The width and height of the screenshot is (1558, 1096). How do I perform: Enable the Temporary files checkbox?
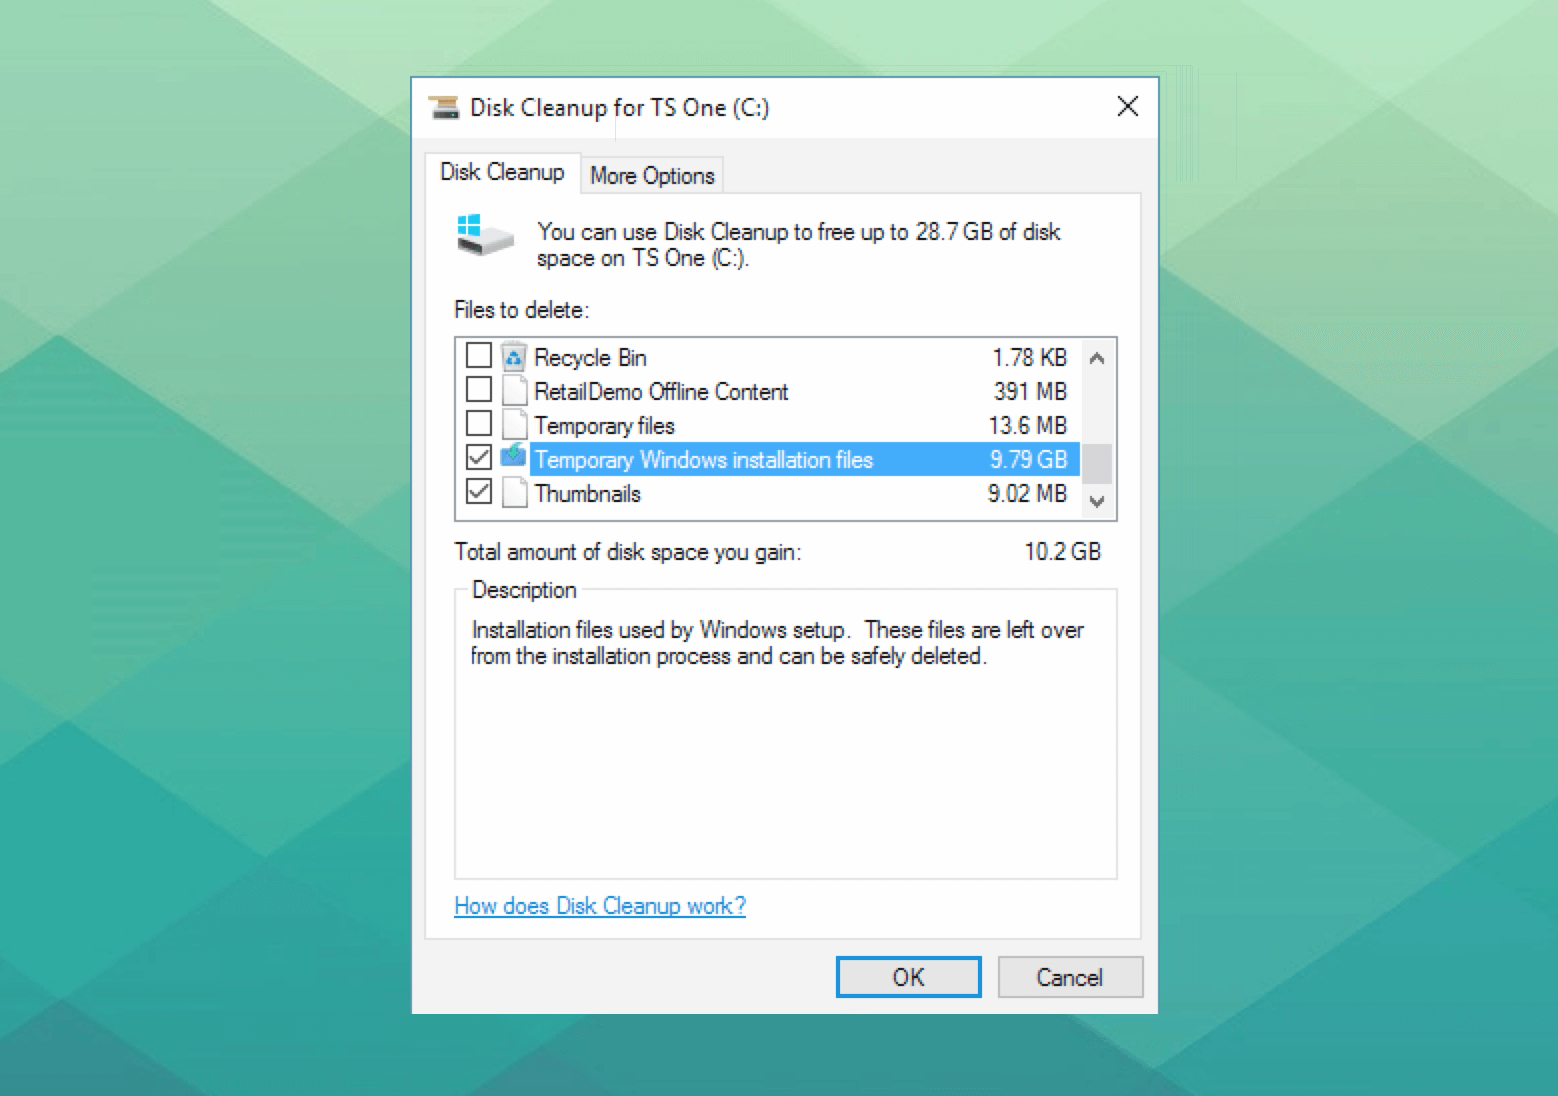[x=479, y=423]
